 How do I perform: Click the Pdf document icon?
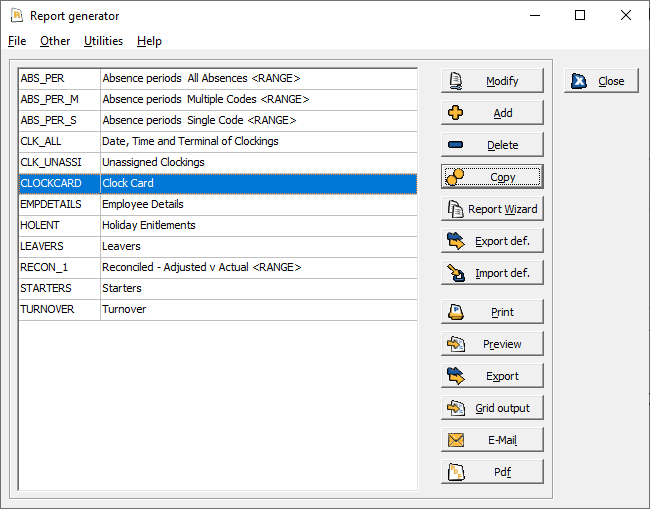(456, 472)
